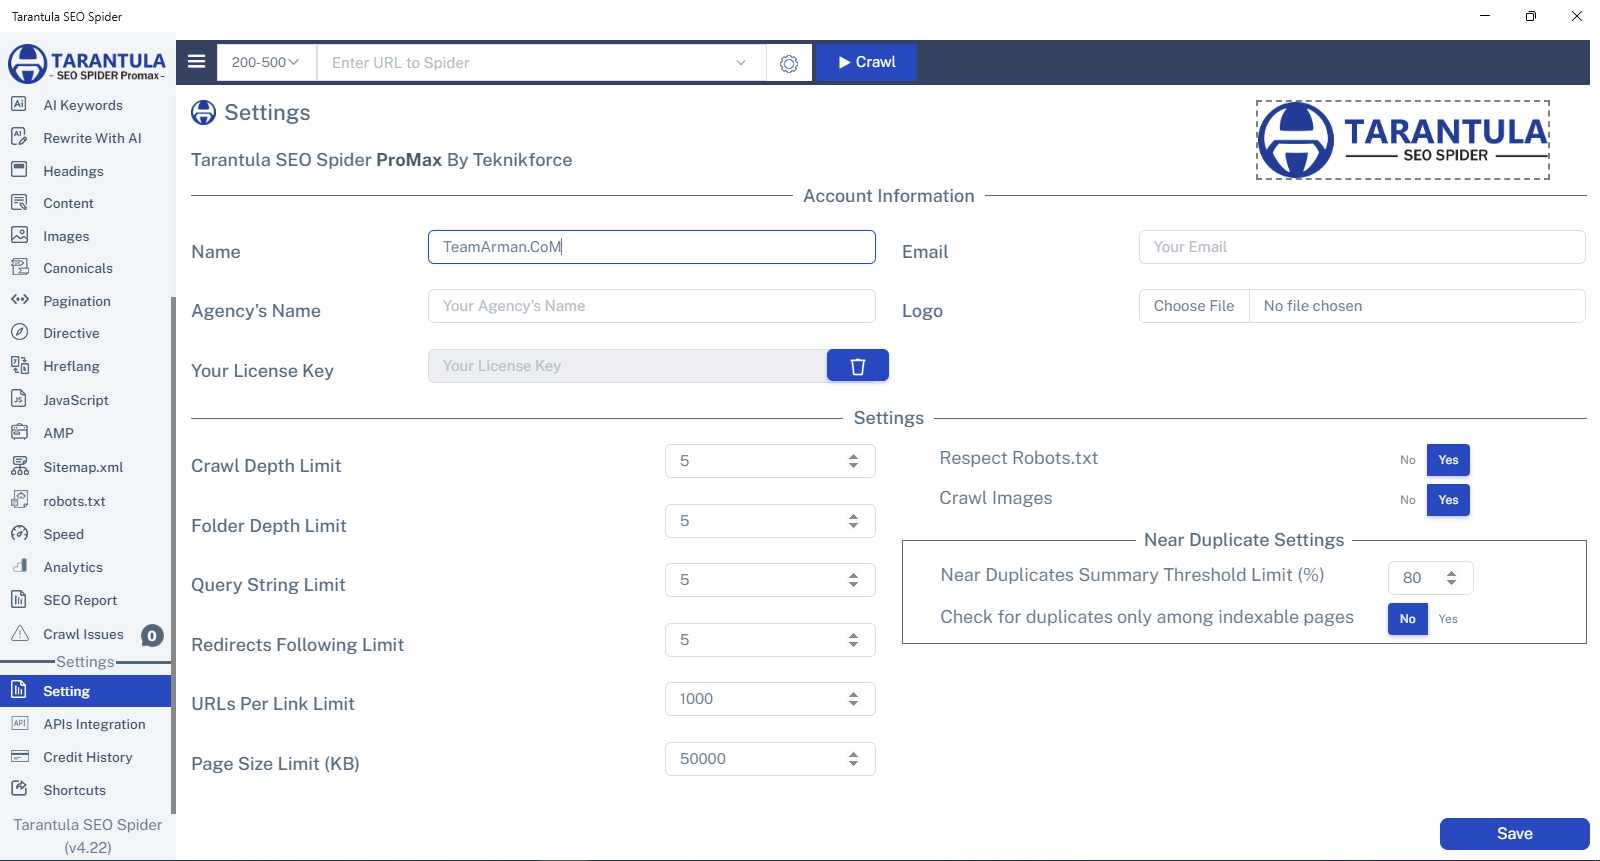Viewport: 1600px width, 861px height.
Task: Start crawling with the Crawl button
Action: [866, 62]
